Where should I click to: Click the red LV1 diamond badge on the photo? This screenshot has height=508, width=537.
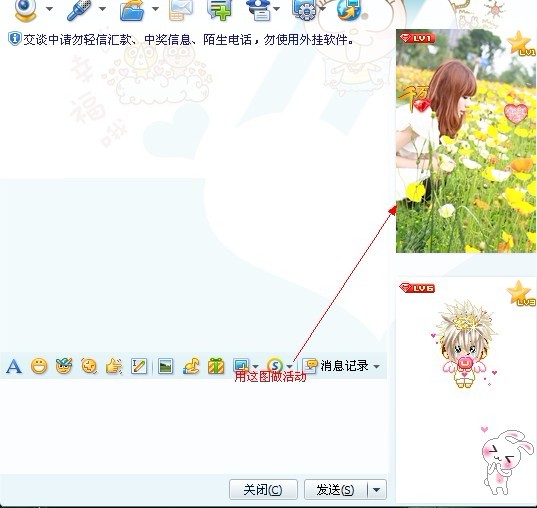coord(417,37)
